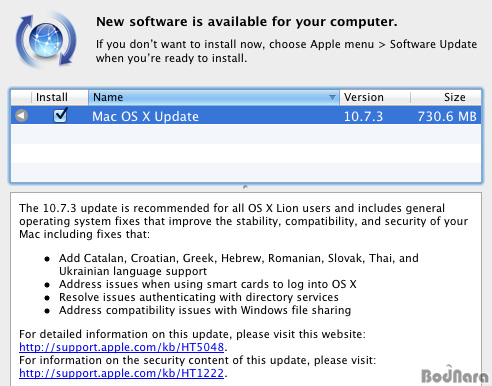The image size is (492, 386).
Task: Click the split pane divider handle
Action: coord(245,187)
